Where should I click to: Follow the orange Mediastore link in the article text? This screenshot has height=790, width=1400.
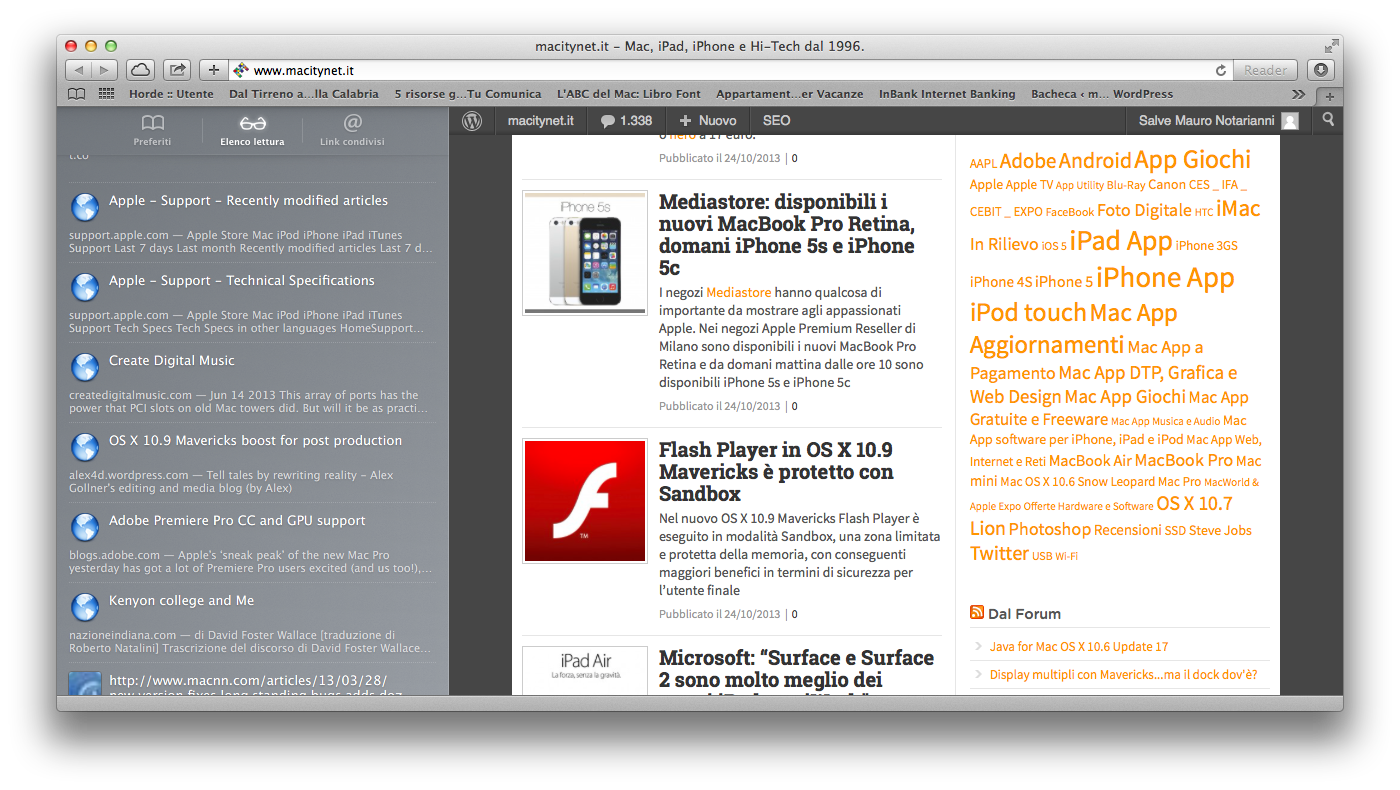(739, 293)
